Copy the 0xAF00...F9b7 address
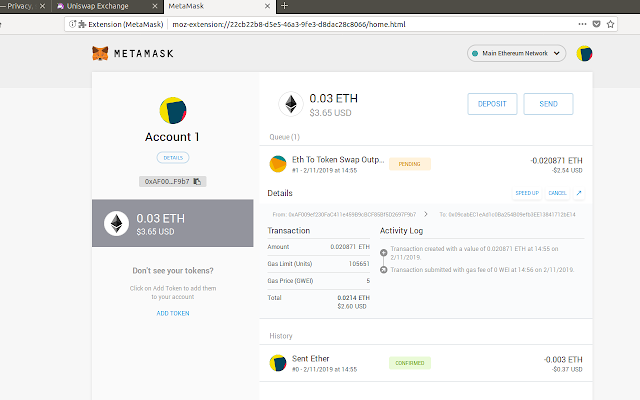 [173, 181]
